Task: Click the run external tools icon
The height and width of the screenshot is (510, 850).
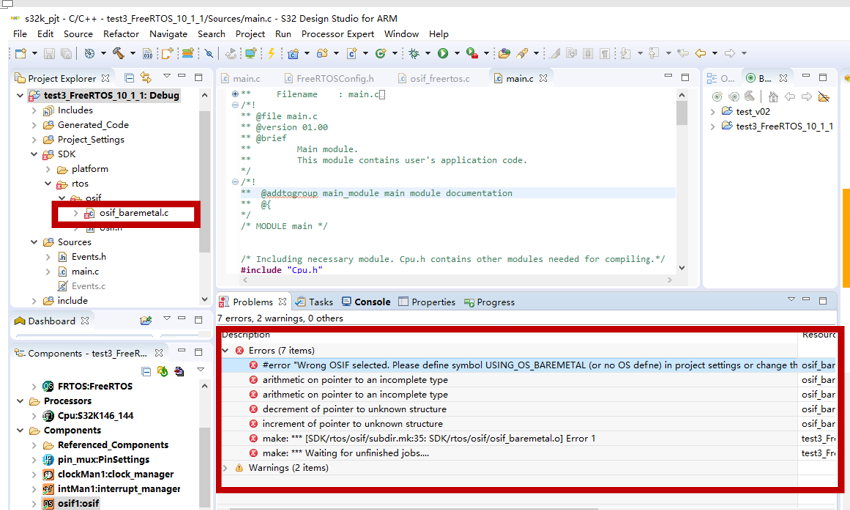Action: pos(472,53)
